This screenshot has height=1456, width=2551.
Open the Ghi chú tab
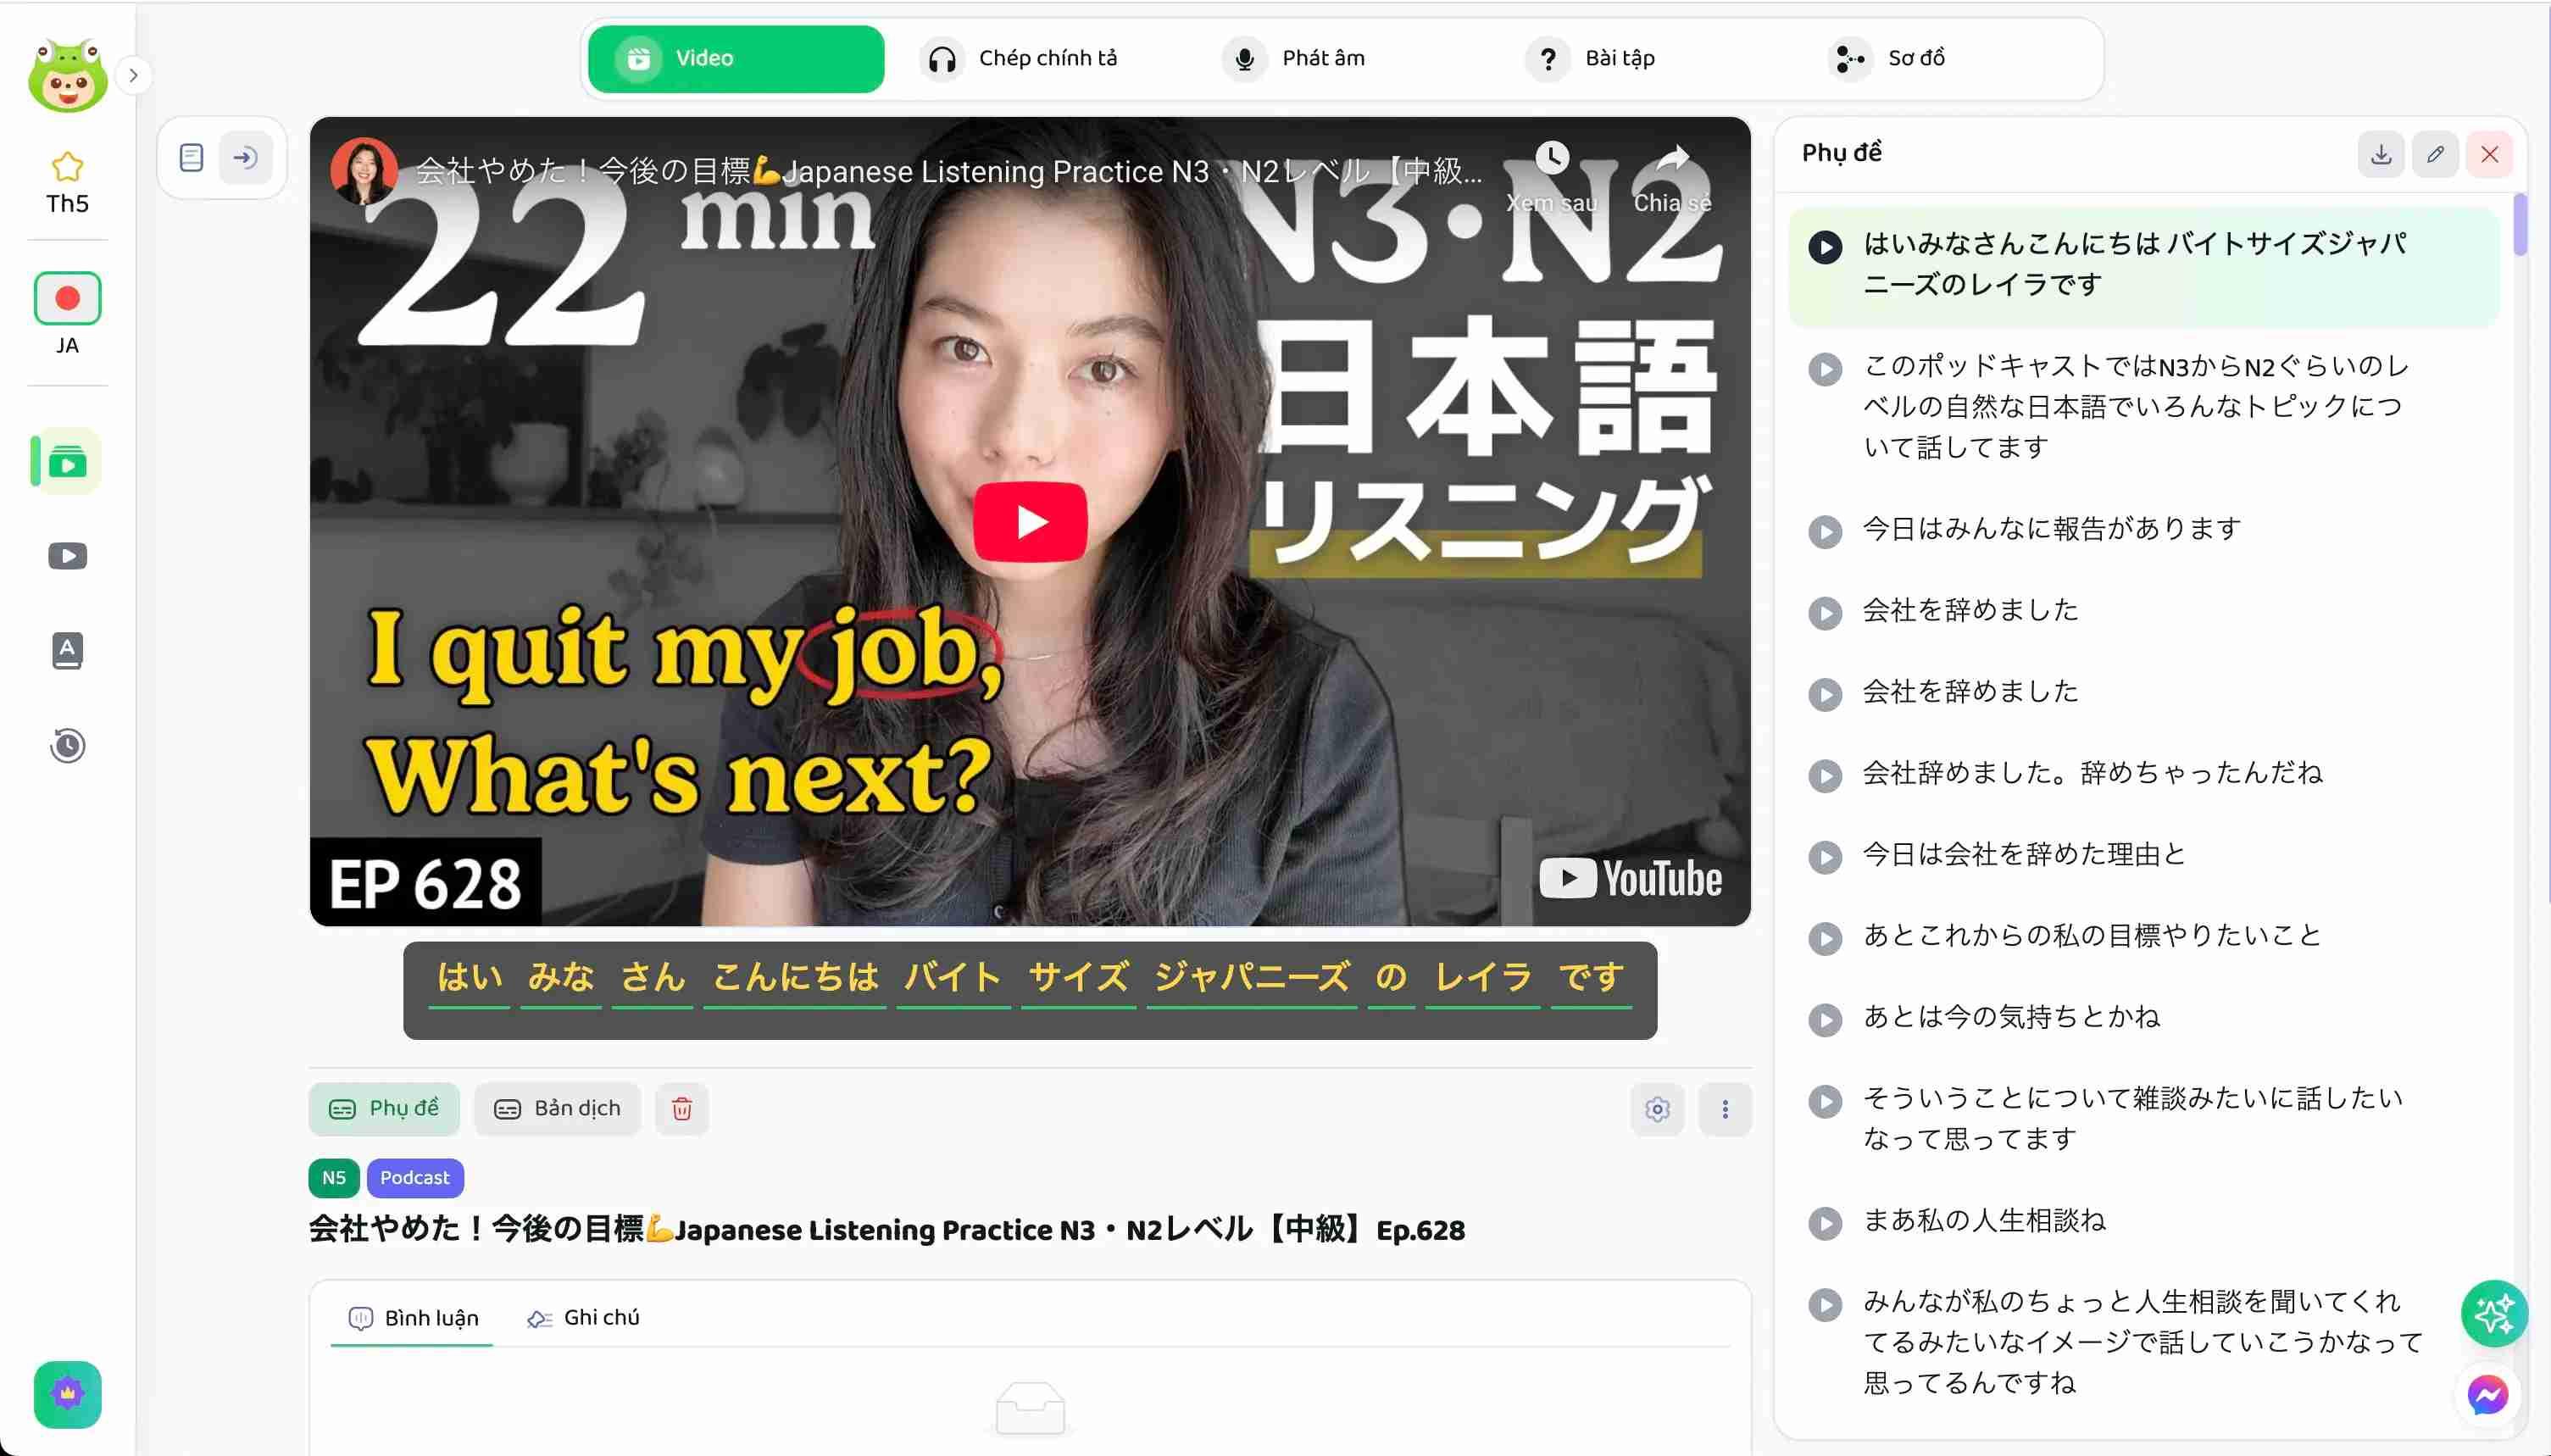[x=583, y=1318]
